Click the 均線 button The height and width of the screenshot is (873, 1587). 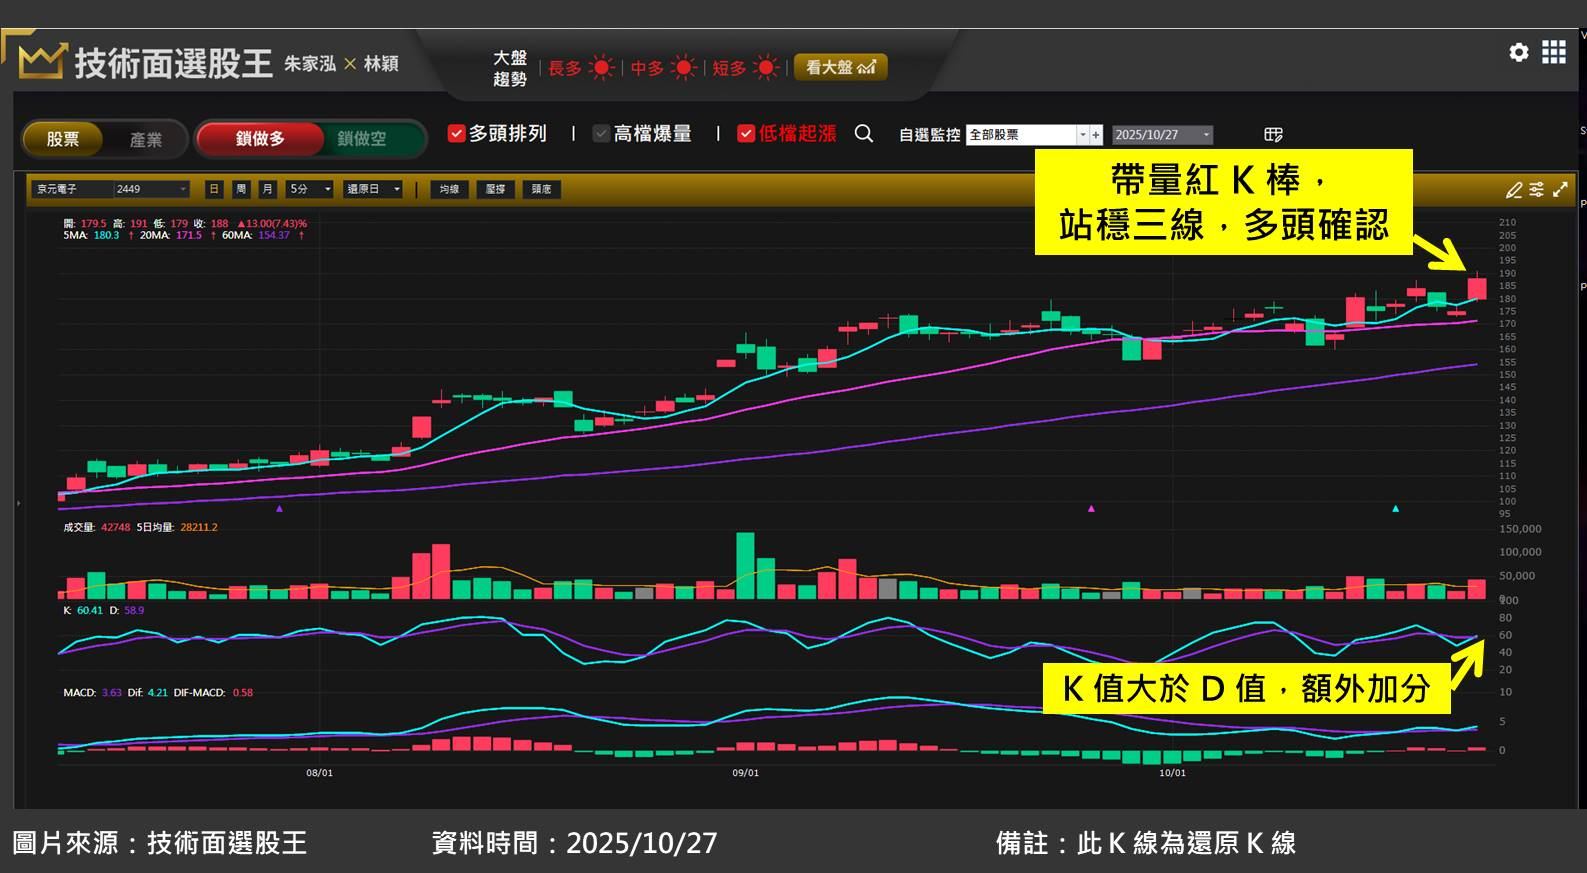pos(450,189)
